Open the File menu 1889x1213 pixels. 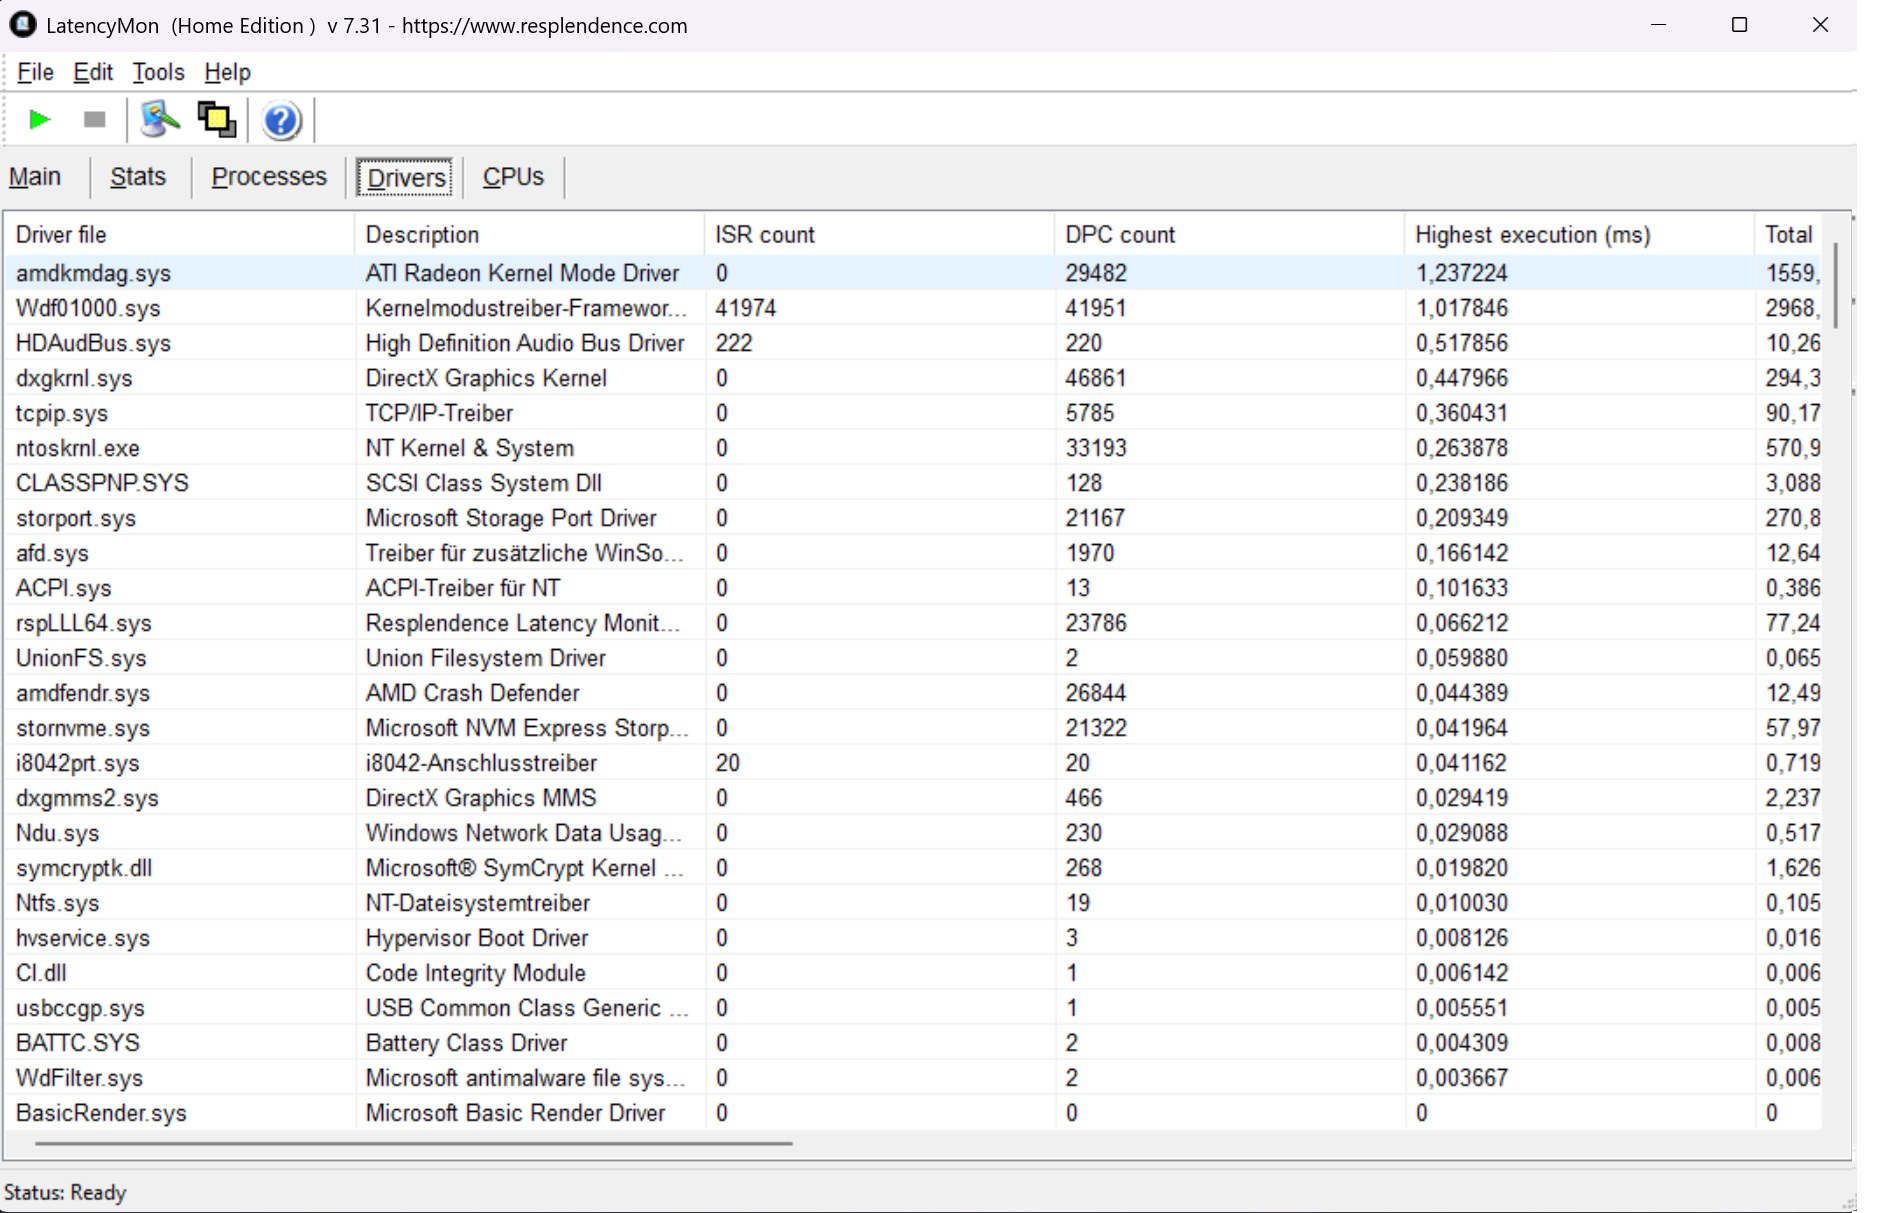click(x=35, y=72)
